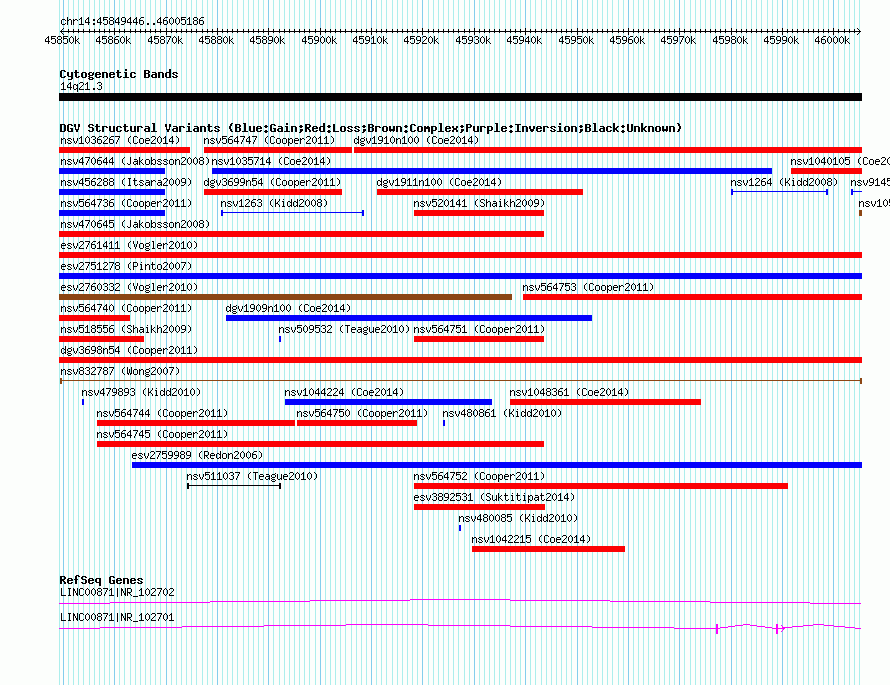Click the red bar under nsv1048361
890x685 pixels.
pyautogui.click(x=605, y=402)
